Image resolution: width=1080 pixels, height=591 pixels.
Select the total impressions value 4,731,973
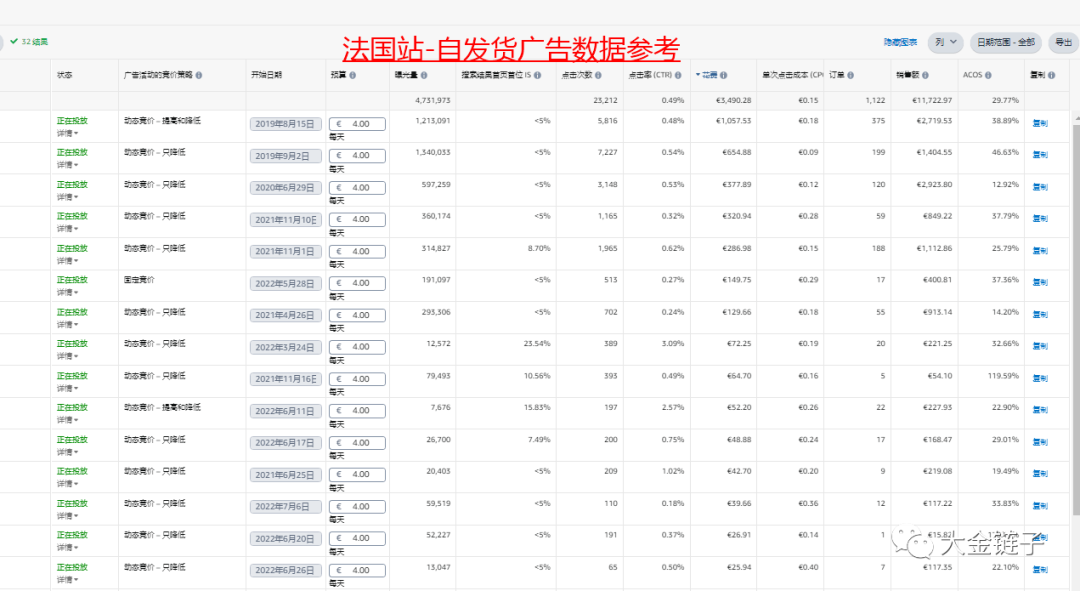click(433, 101)
